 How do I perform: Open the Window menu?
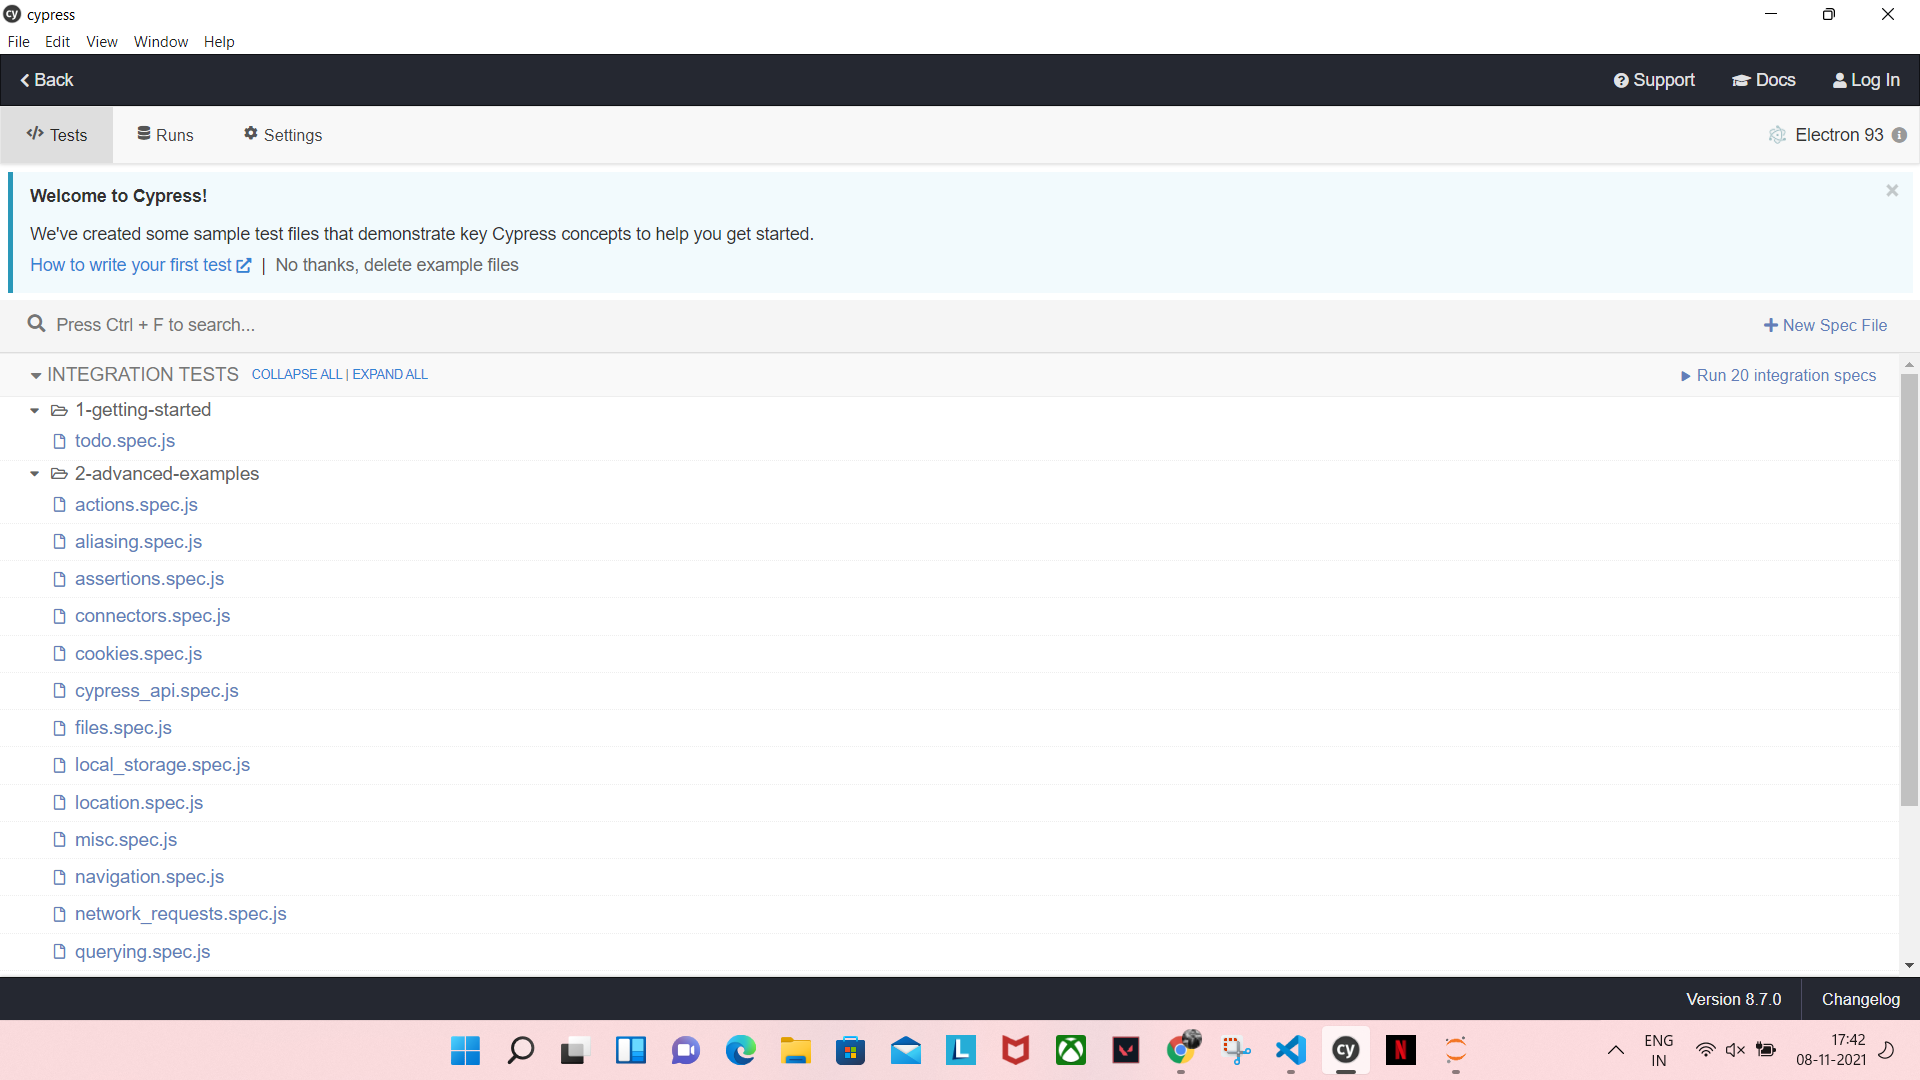[x=161, y=42]
